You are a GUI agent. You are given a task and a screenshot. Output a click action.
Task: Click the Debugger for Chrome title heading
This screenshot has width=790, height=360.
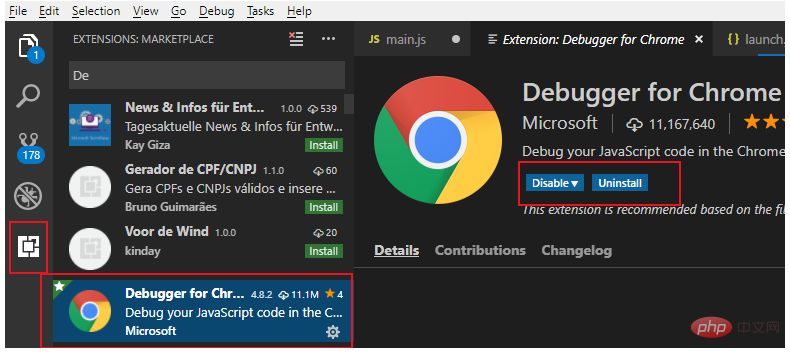(651, 92)
